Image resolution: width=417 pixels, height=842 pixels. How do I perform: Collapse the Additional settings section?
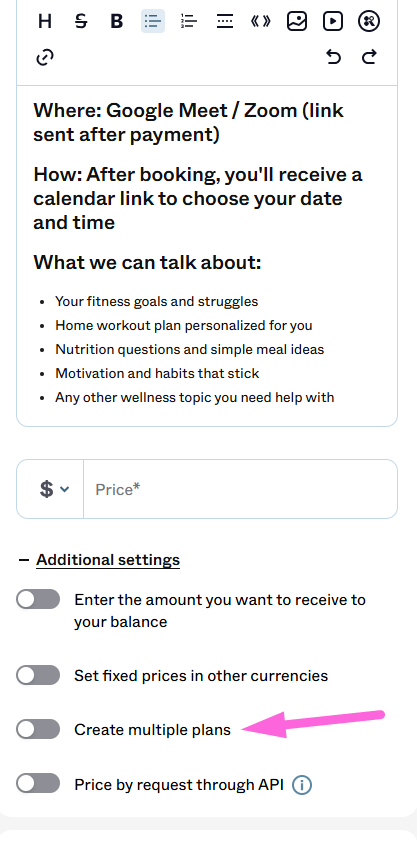(x=99, y=560)
